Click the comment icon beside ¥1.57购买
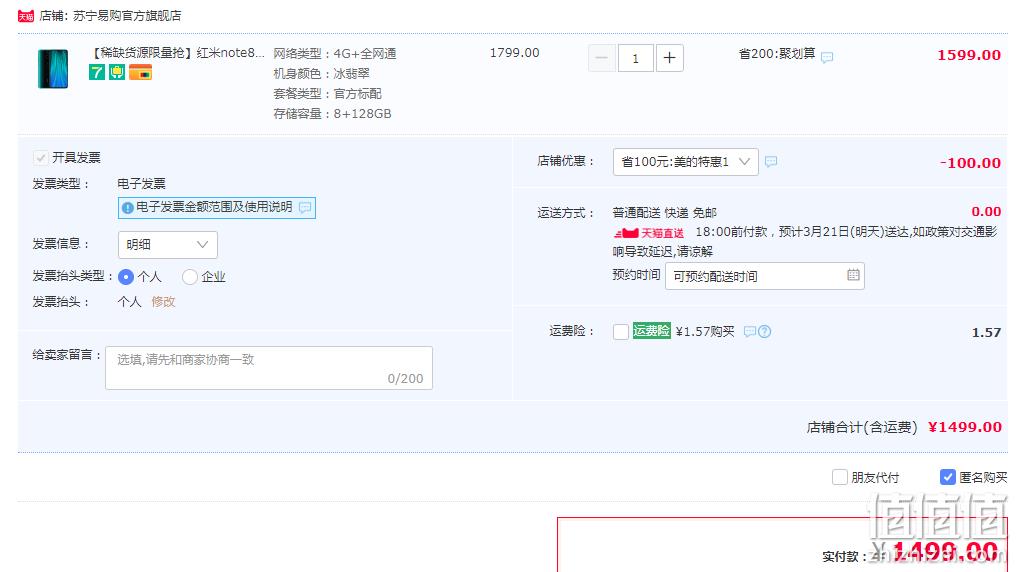Image resolution: width=1017 pixels, height=572 pixels. pyautogui.click(x=749, y=332)
